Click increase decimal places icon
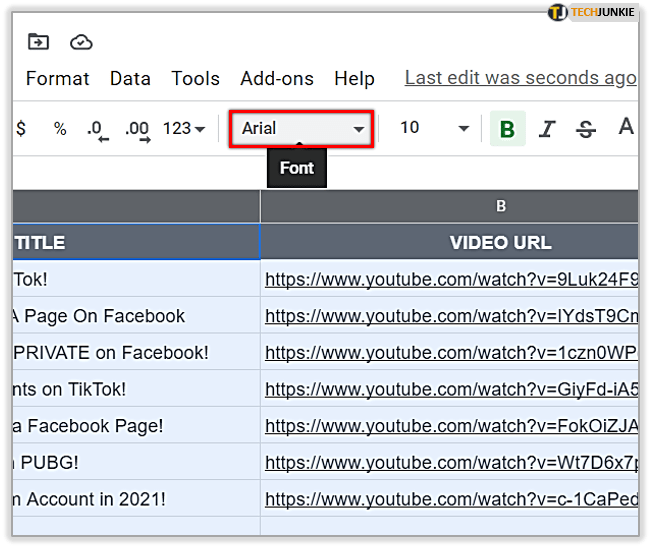Viewport: 651px width, 548px height. pyautogui.click(x=137, y=130)
